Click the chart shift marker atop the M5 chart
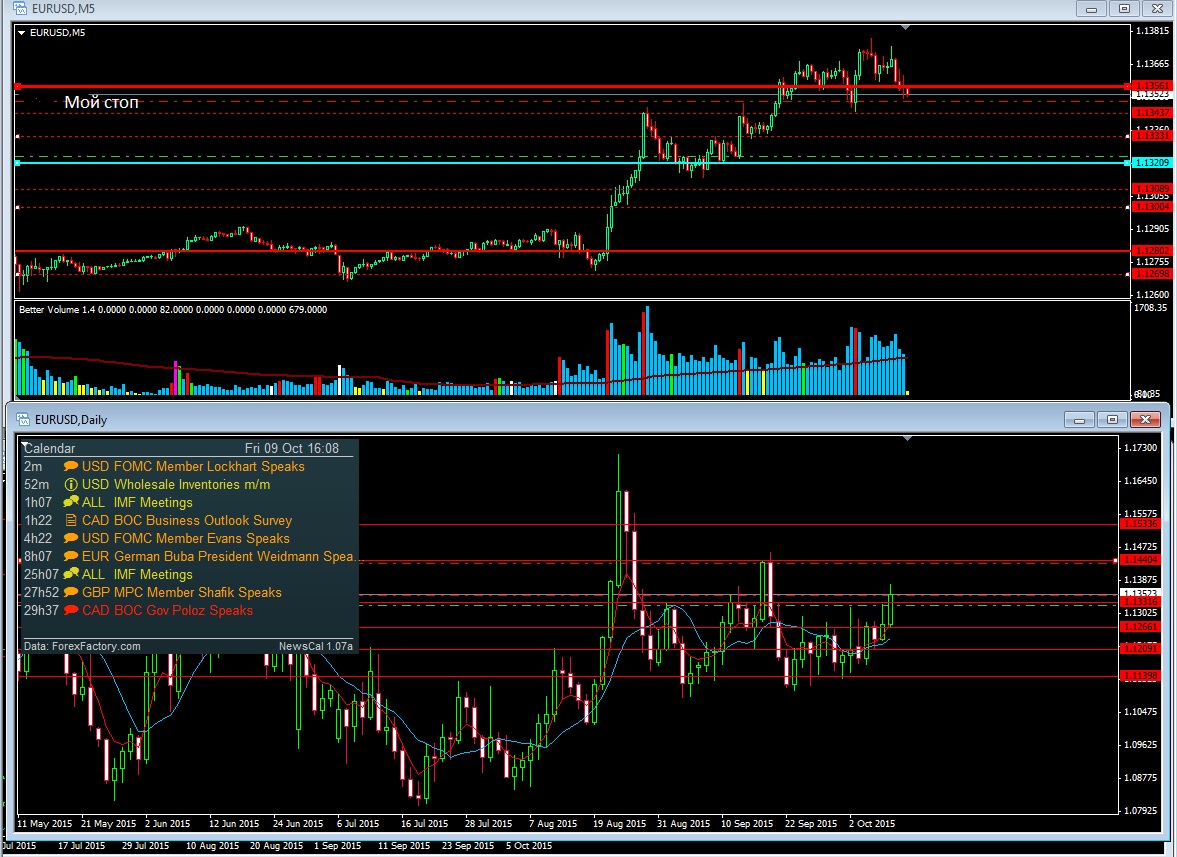This screenshot has height=857, width=1177. [906, 27]
